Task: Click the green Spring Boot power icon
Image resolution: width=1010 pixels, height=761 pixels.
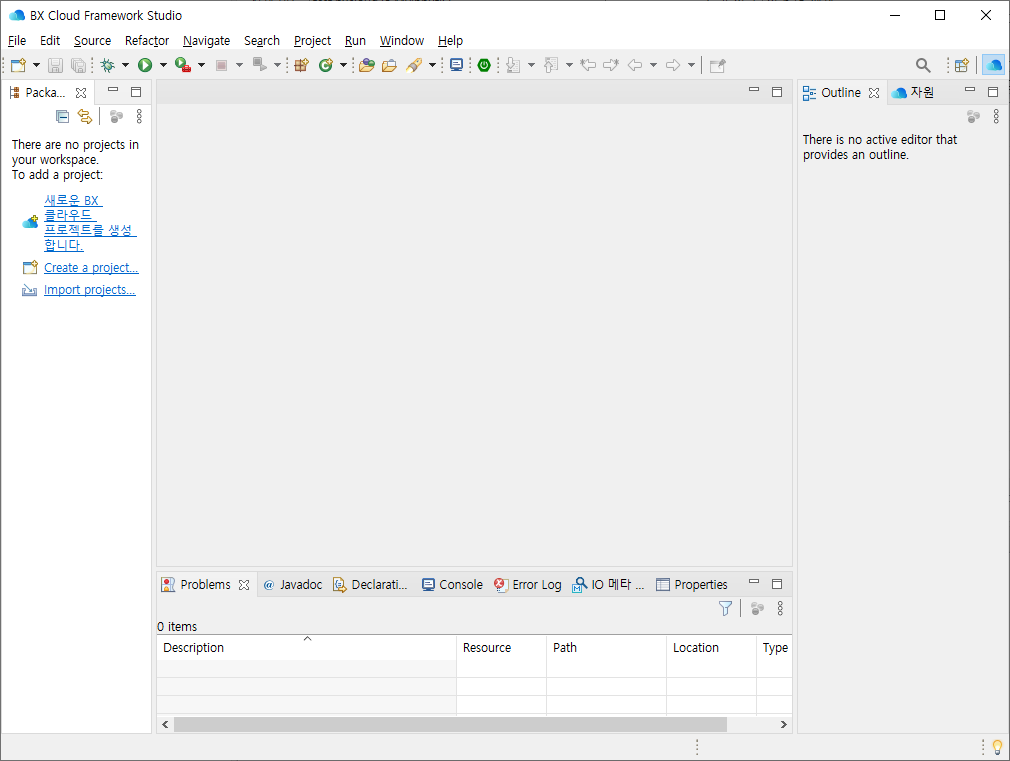Action: point(484,65)
